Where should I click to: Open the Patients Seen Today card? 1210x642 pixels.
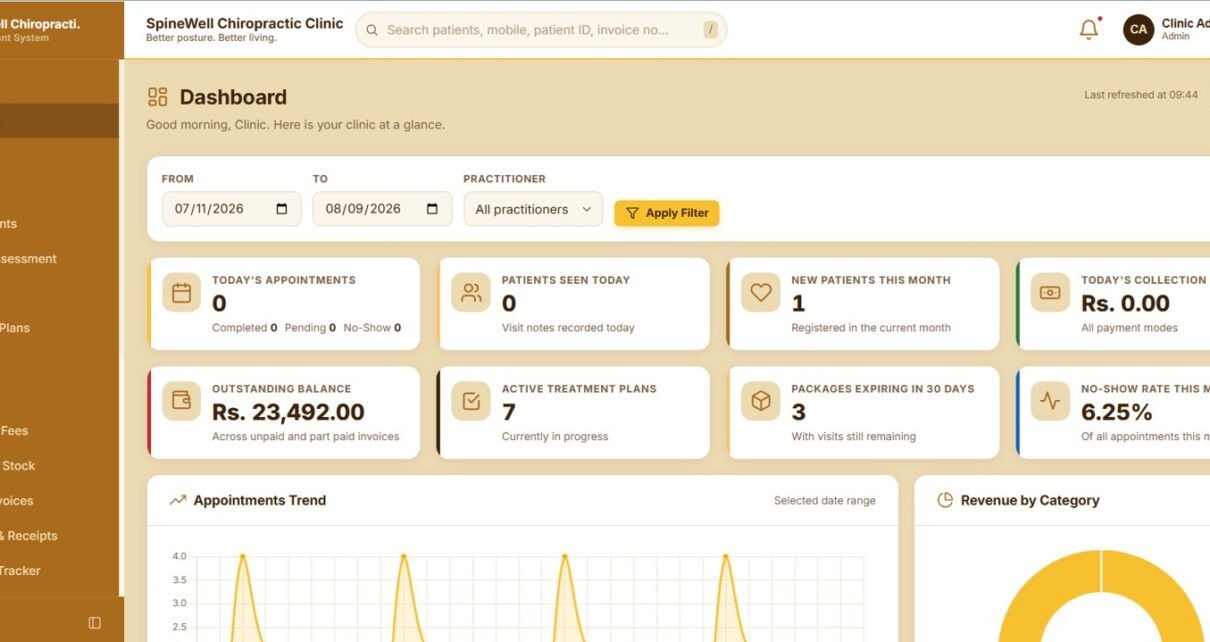(x=573, y=304)
